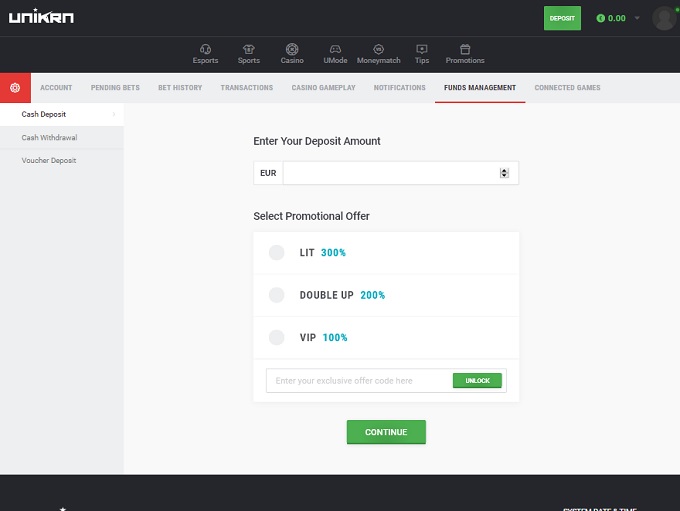
Task: Select the DOUBLE UP 200% offer
Action: [x=277, y=295]
